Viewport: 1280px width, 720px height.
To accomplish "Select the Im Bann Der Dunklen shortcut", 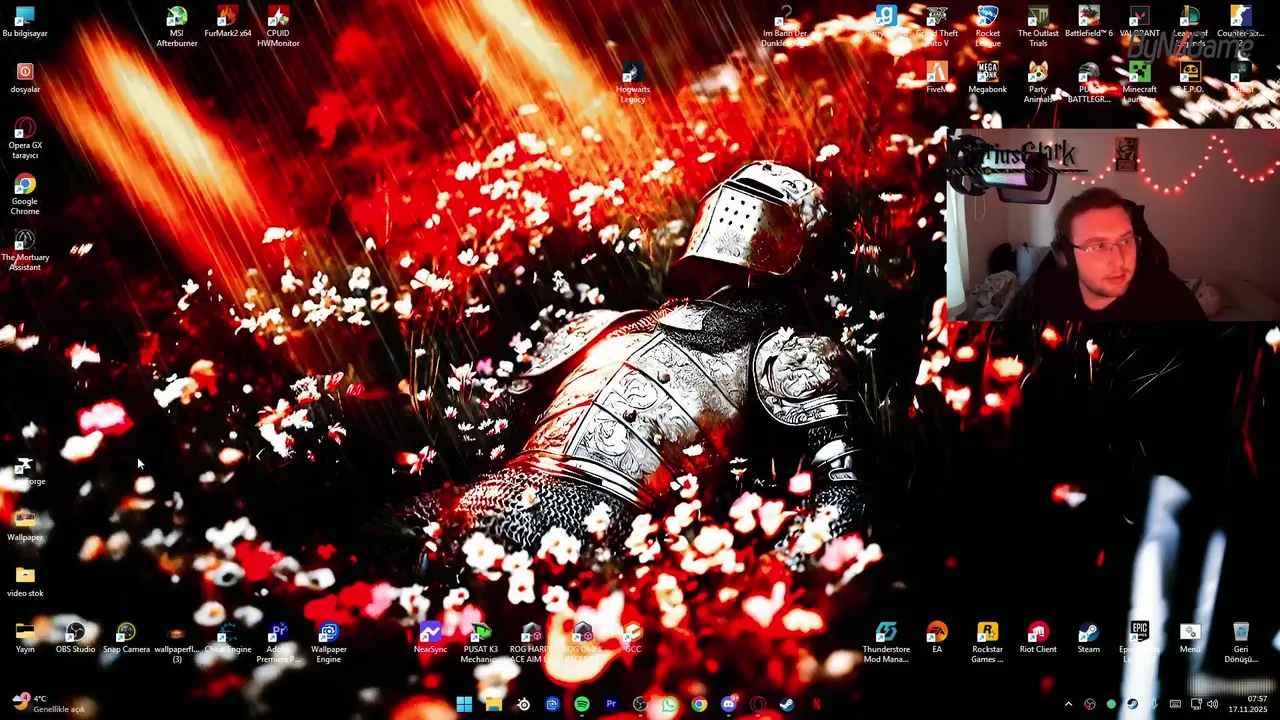I will (785, 27).
